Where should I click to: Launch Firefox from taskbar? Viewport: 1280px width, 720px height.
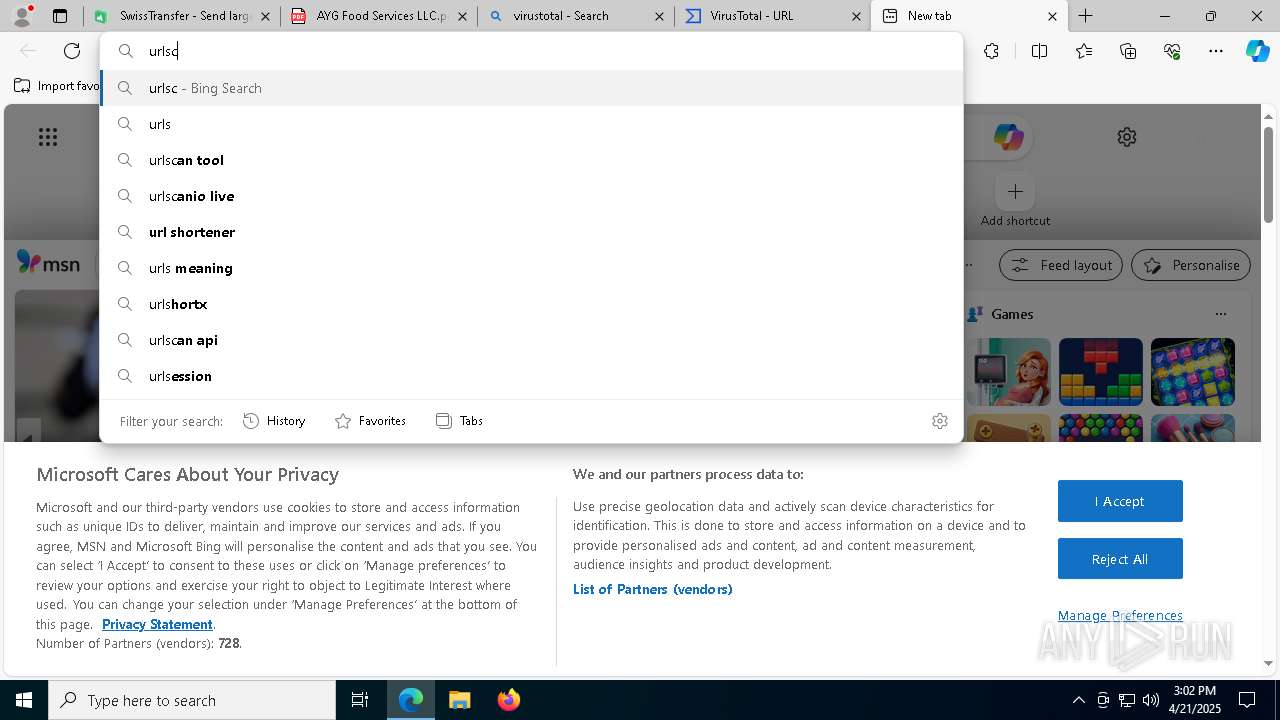pos(509,700)
